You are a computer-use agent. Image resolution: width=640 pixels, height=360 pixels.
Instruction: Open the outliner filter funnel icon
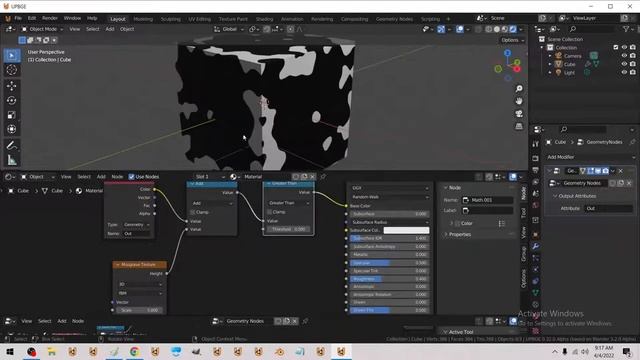[x=626, y=29]
